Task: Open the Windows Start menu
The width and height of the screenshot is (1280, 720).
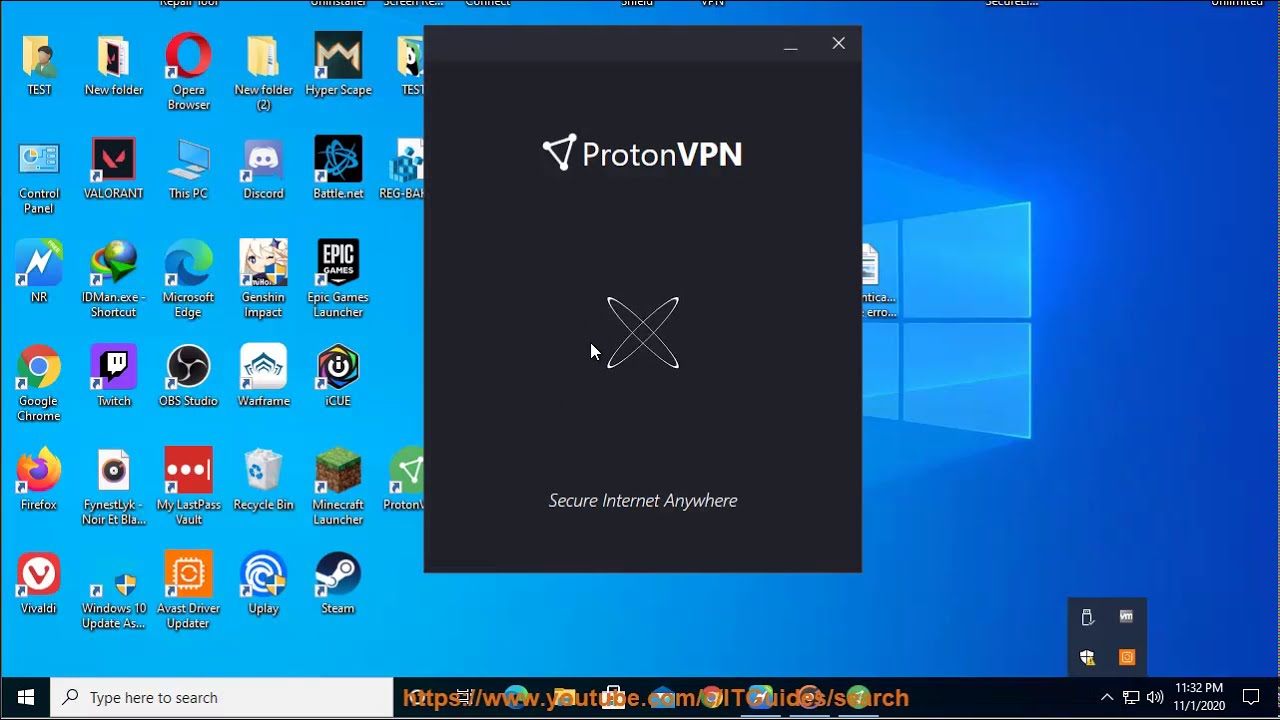Action: point(25,698)
